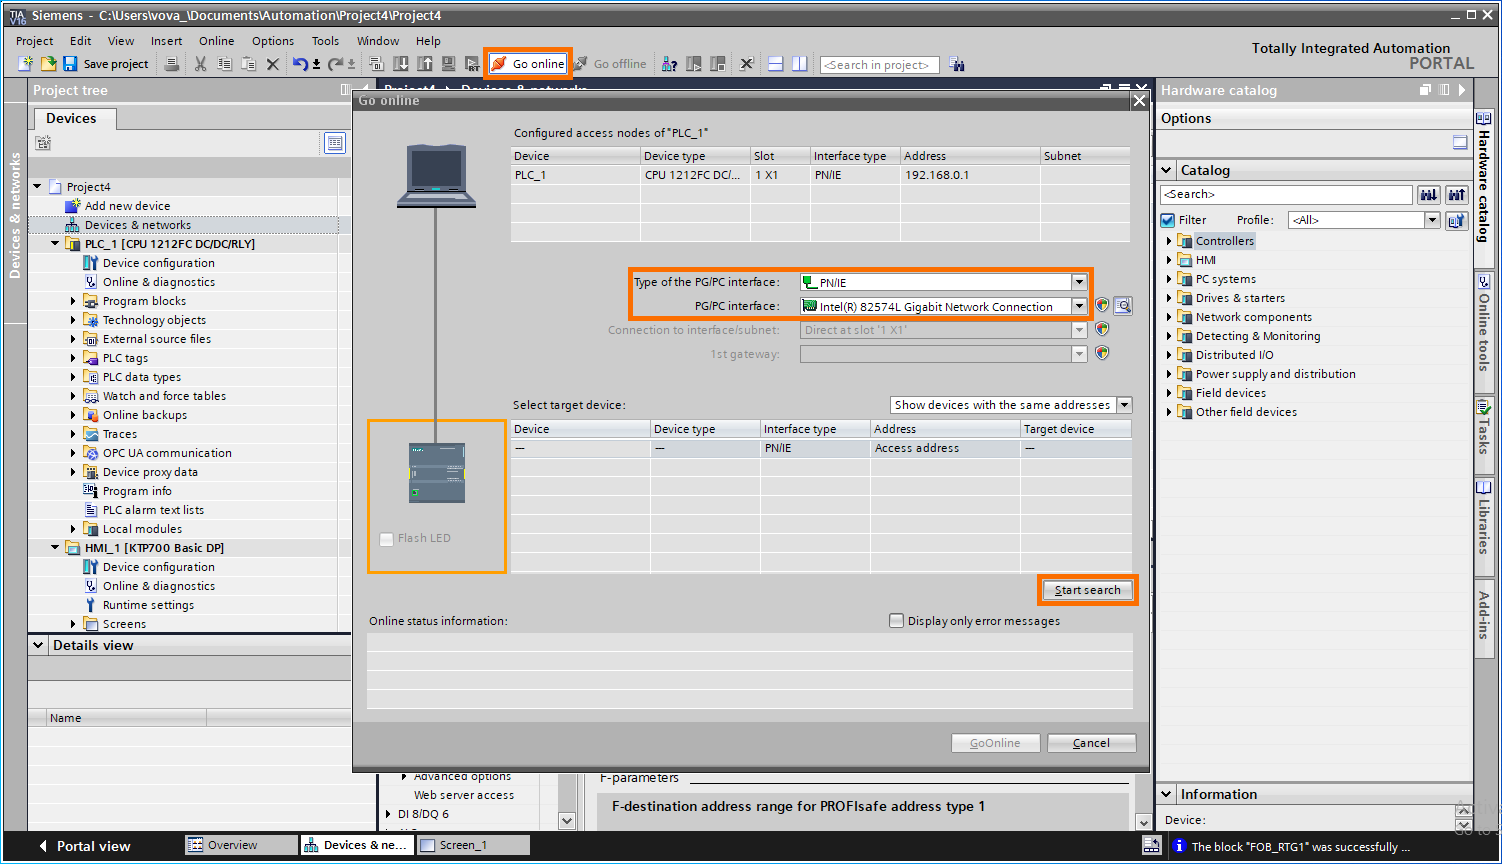Open Devices & networks tree item
Viewport: 1502px width, 864px height.
pos(138,225)
